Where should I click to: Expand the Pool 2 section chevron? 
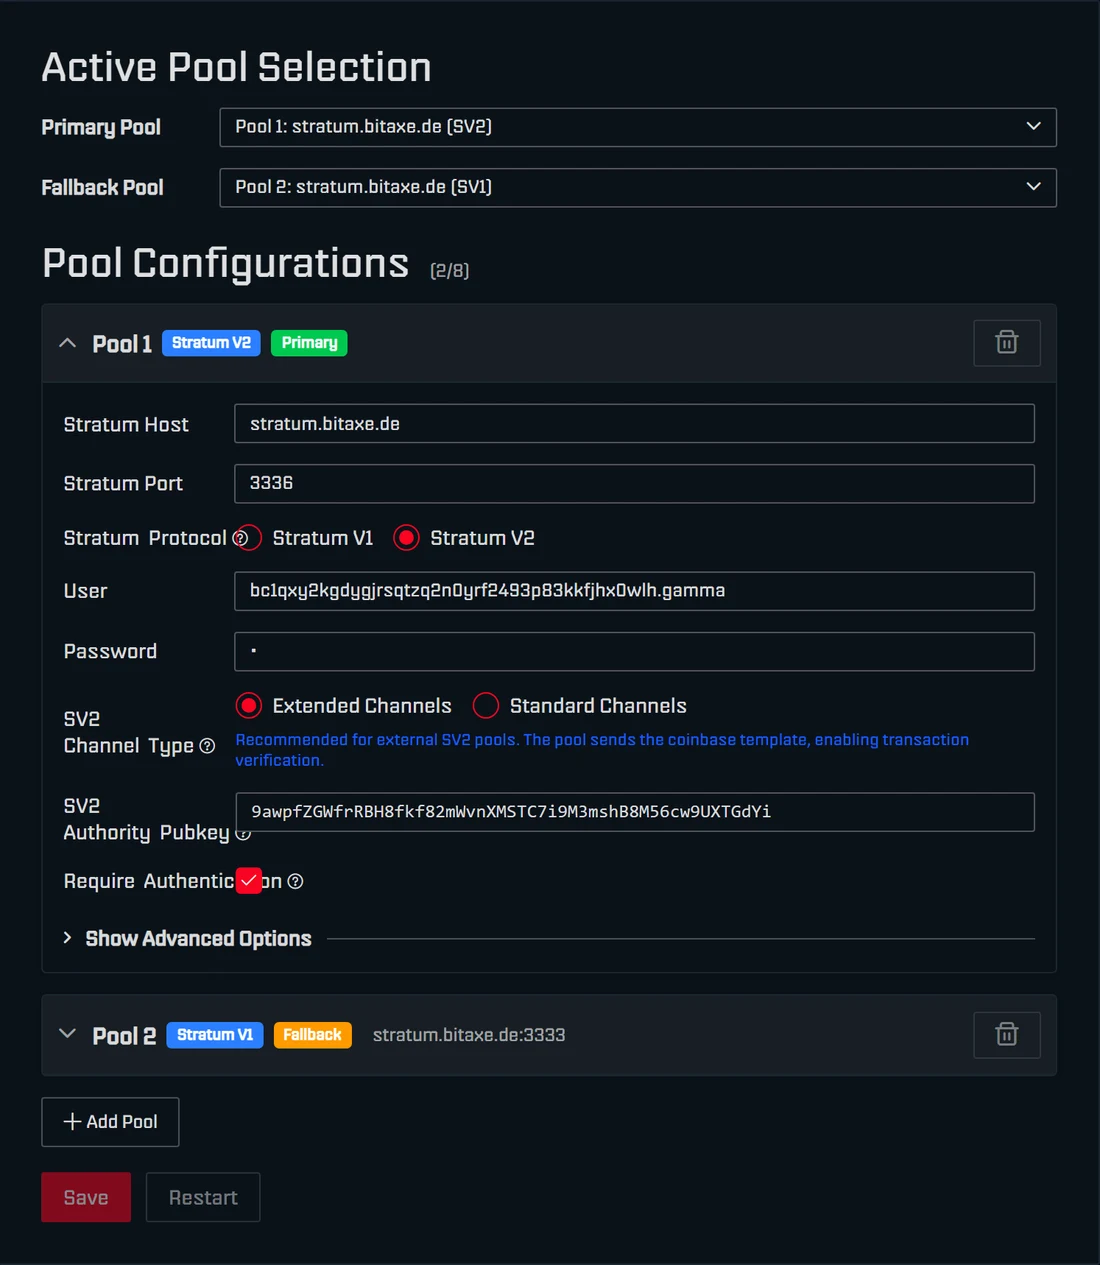[x=68, y=1034]
